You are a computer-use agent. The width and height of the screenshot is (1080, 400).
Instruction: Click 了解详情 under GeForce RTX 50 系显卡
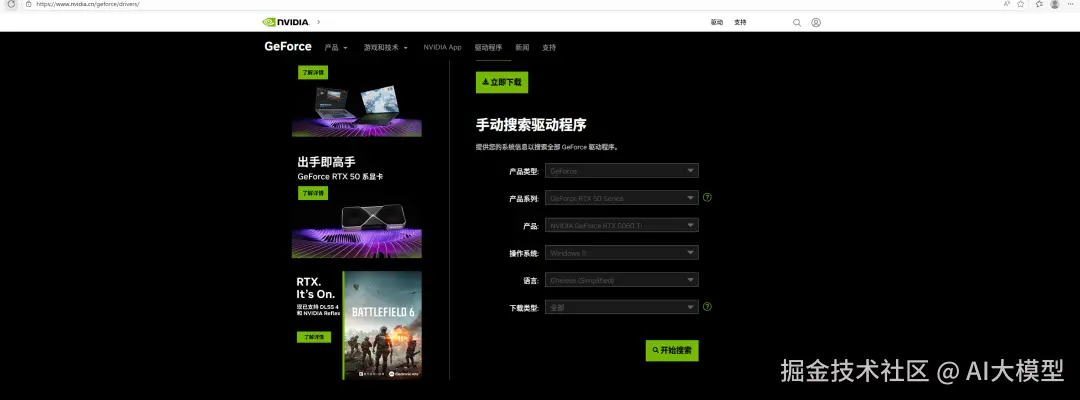[x=313, y=193]
